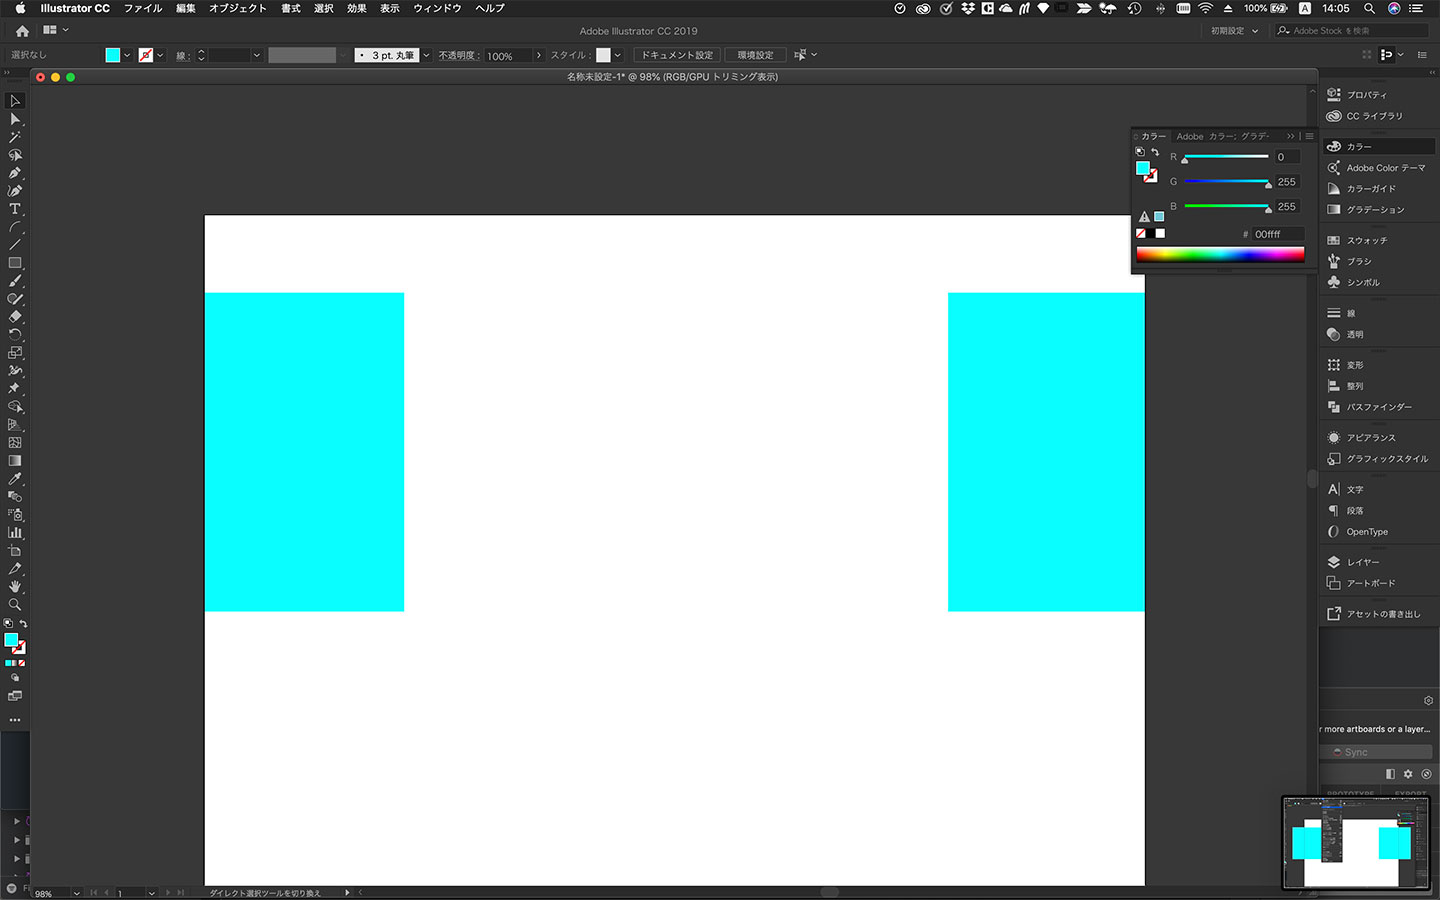Open the パスファインダー panel
The image size is (1440, 900).
coord(1378,407)
